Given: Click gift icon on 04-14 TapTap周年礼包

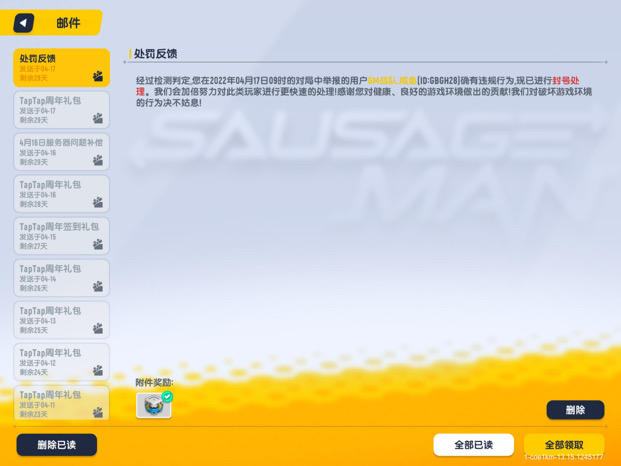Looking at the screenshot, I should 98,286.
